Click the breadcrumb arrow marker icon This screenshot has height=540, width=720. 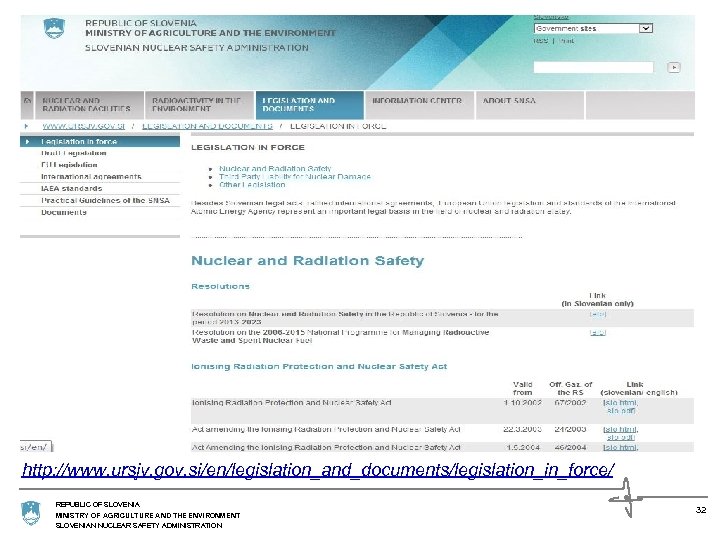click(26, 126)
